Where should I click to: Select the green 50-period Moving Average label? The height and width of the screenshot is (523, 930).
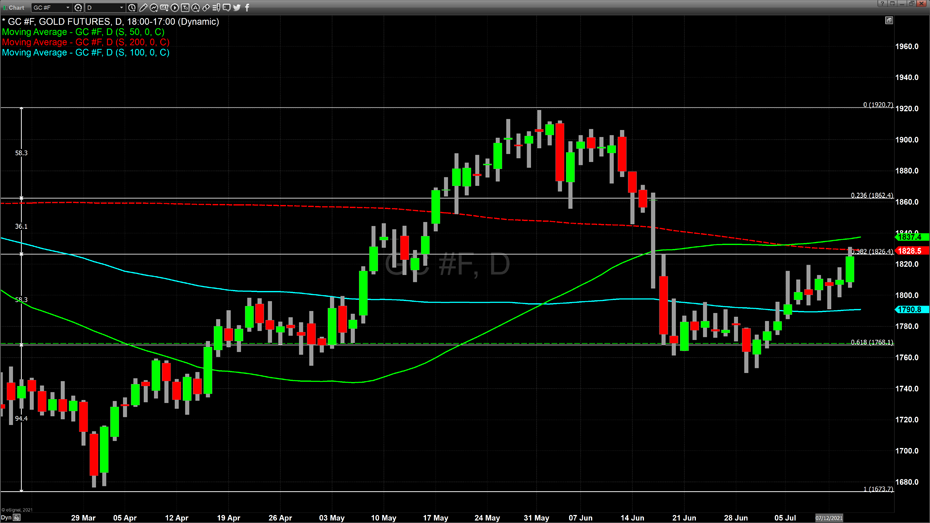coord(82,32)
